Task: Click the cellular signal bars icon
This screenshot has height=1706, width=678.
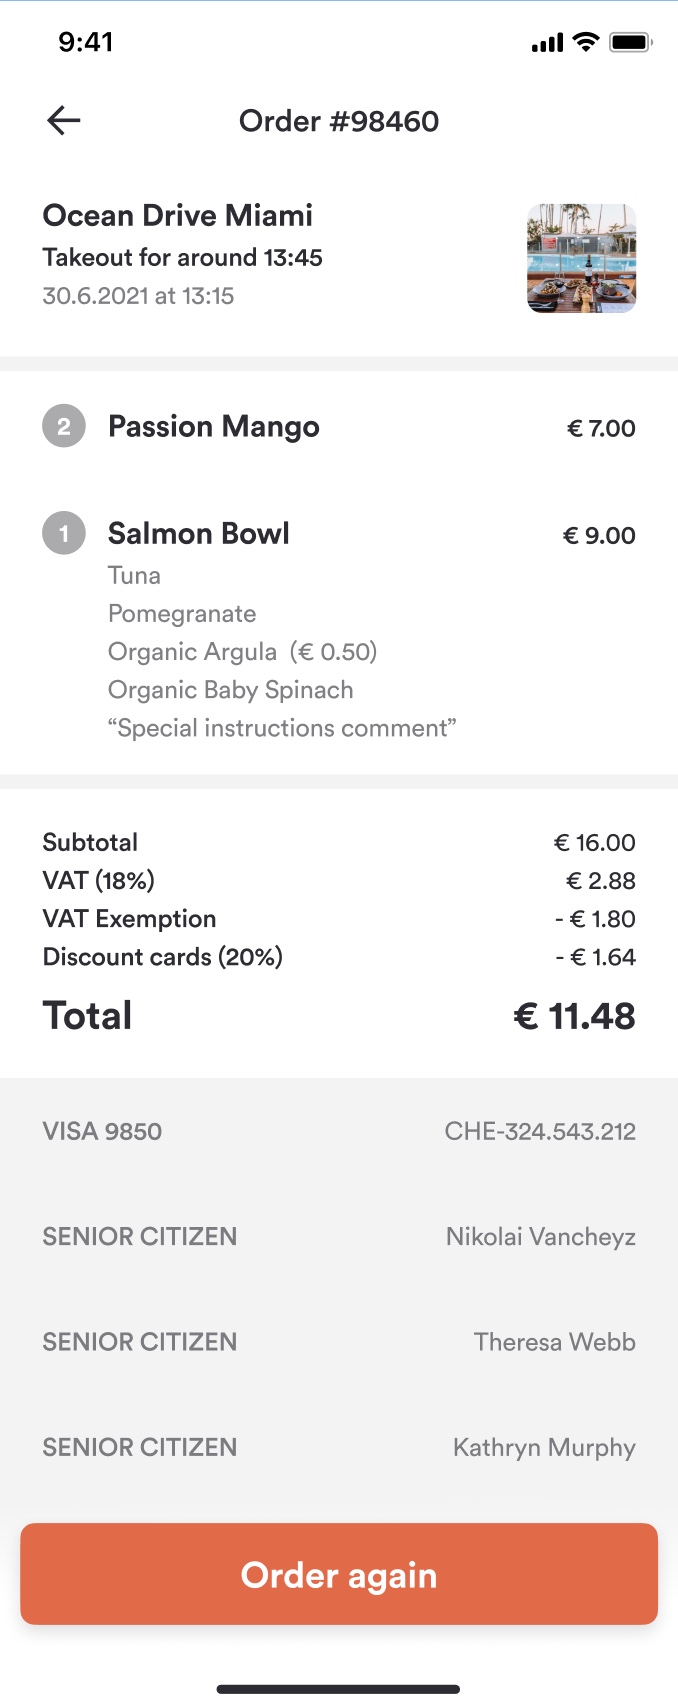Action: click(548, 43)
